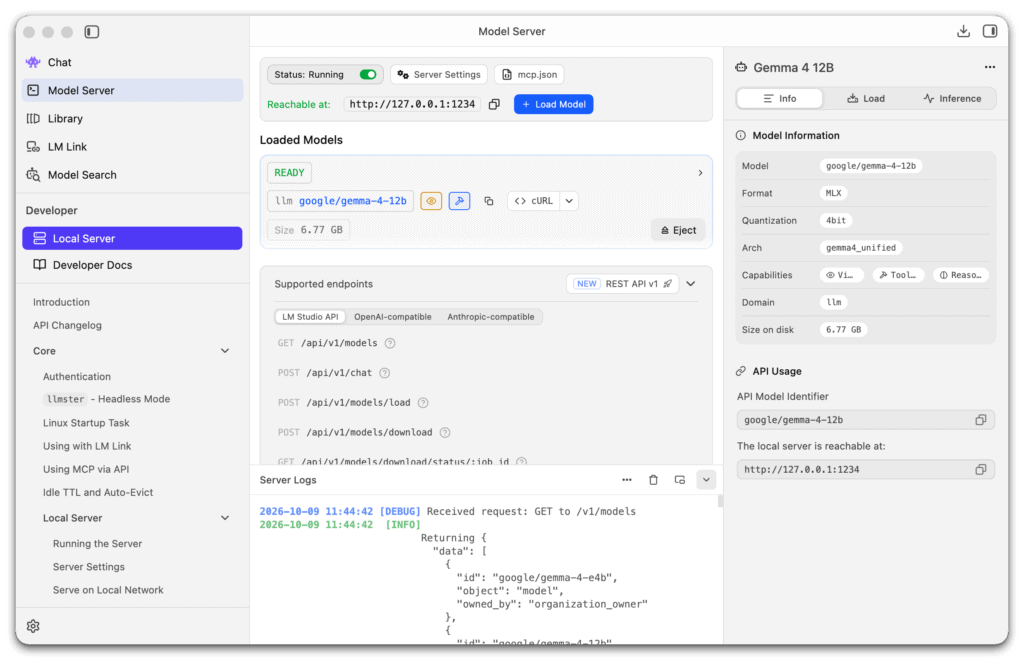The height and width of the screenshot is (665, 1024).
Task: Open the Linux Startup Task doc
Action: [86, 423]
